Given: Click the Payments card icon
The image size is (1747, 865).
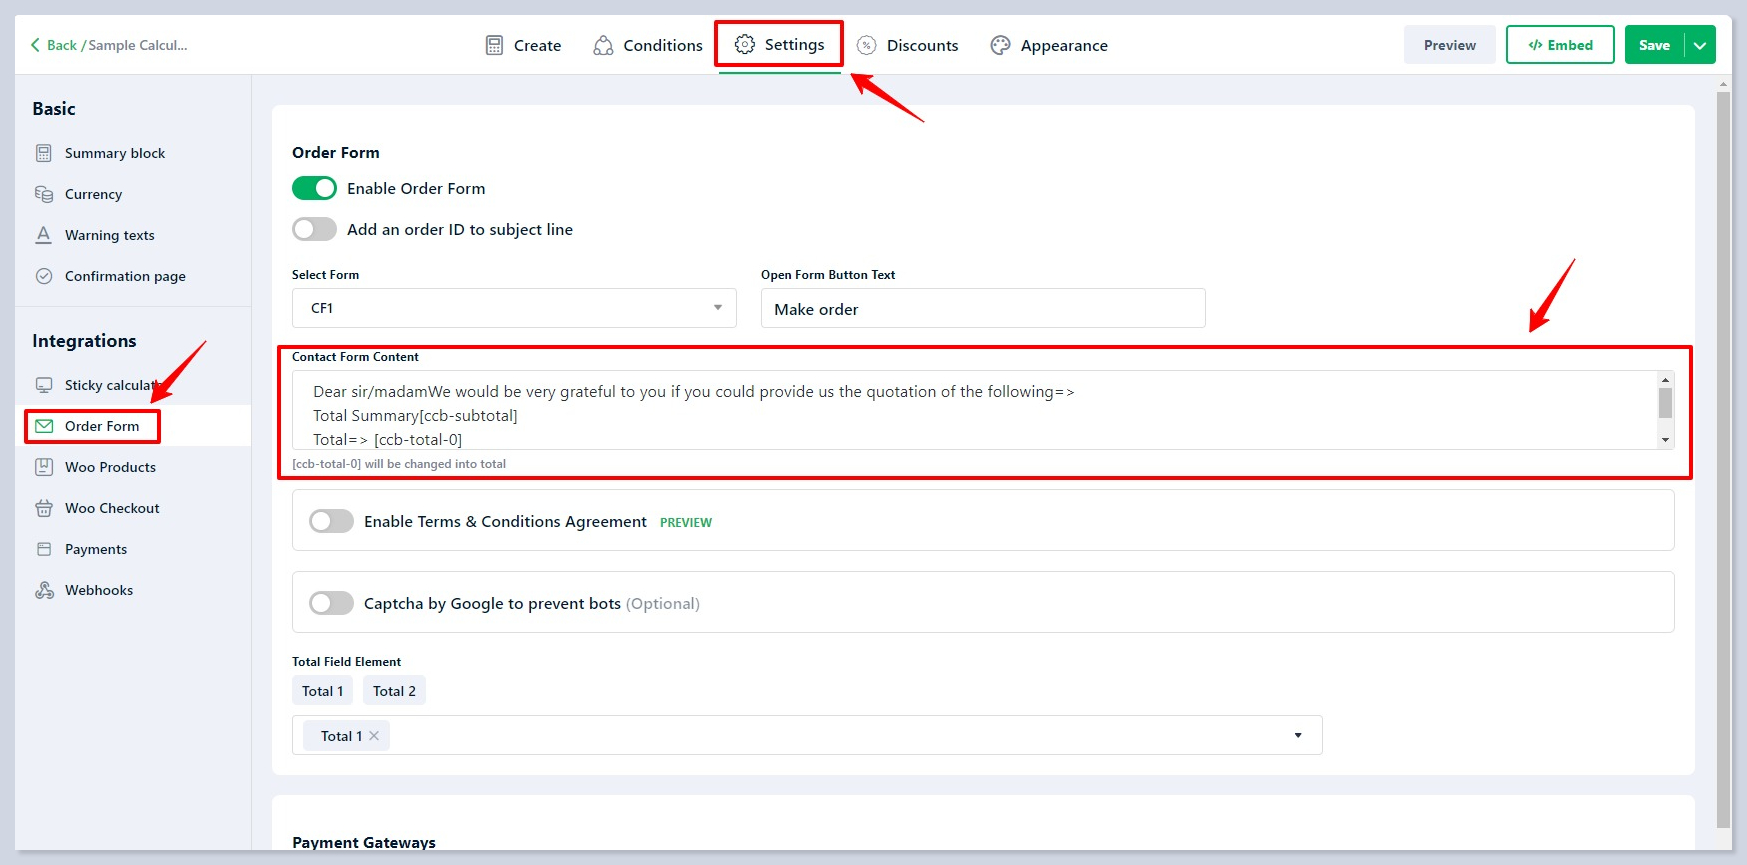Looking at the screenshot, I should (x=44, y=549).
